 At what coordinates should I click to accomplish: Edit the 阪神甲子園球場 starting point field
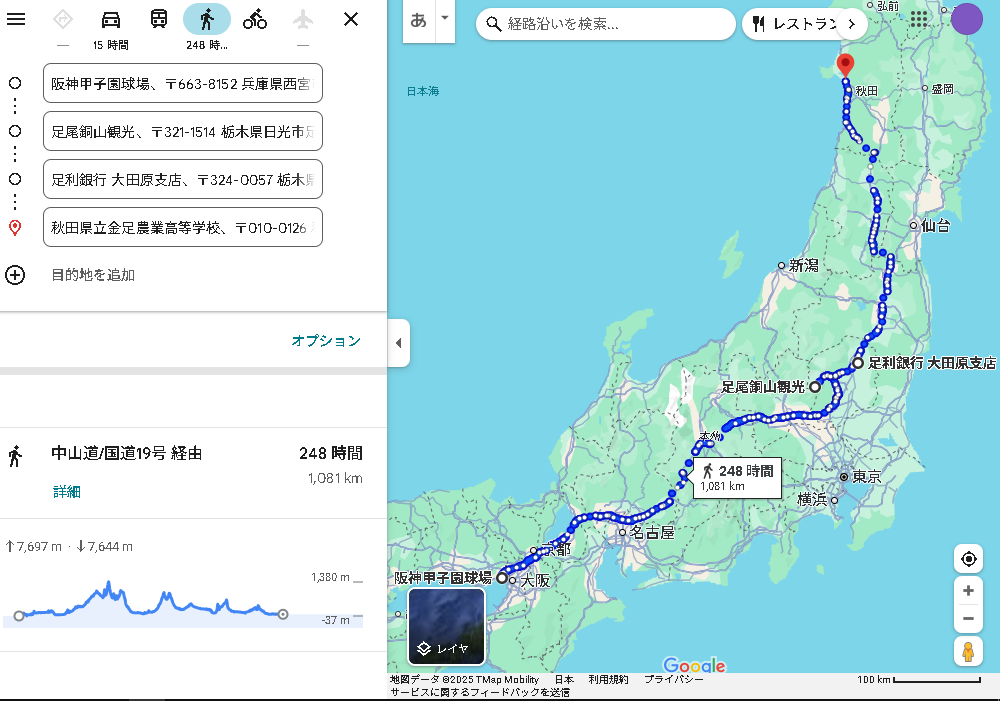(x=182, y=83)
